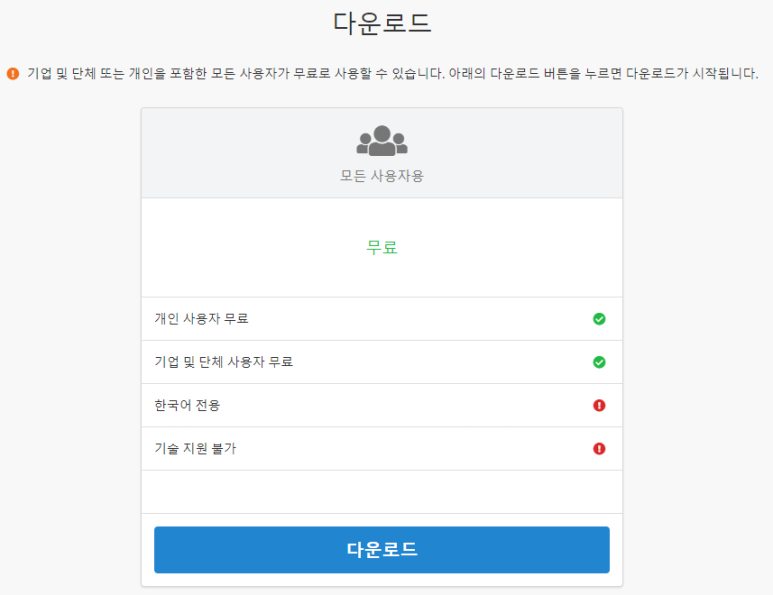The width and height of the screenshot is (773, 595).
Task: Click green check beside 기업 및 단체 사용자 무료
Action: click(x=599, y=362)
